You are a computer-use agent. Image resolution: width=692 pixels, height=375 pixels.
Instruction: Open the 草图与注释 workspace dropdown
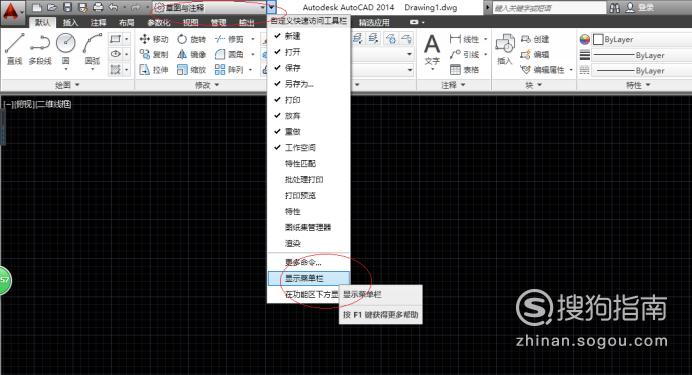pos(210,8)
